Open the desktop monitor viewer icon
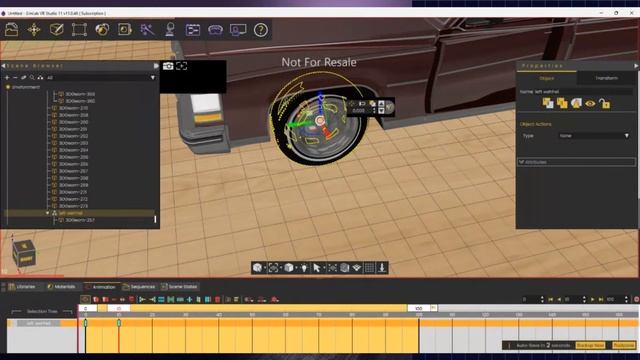This screenshot has height=360, width=640. (238, 29)
